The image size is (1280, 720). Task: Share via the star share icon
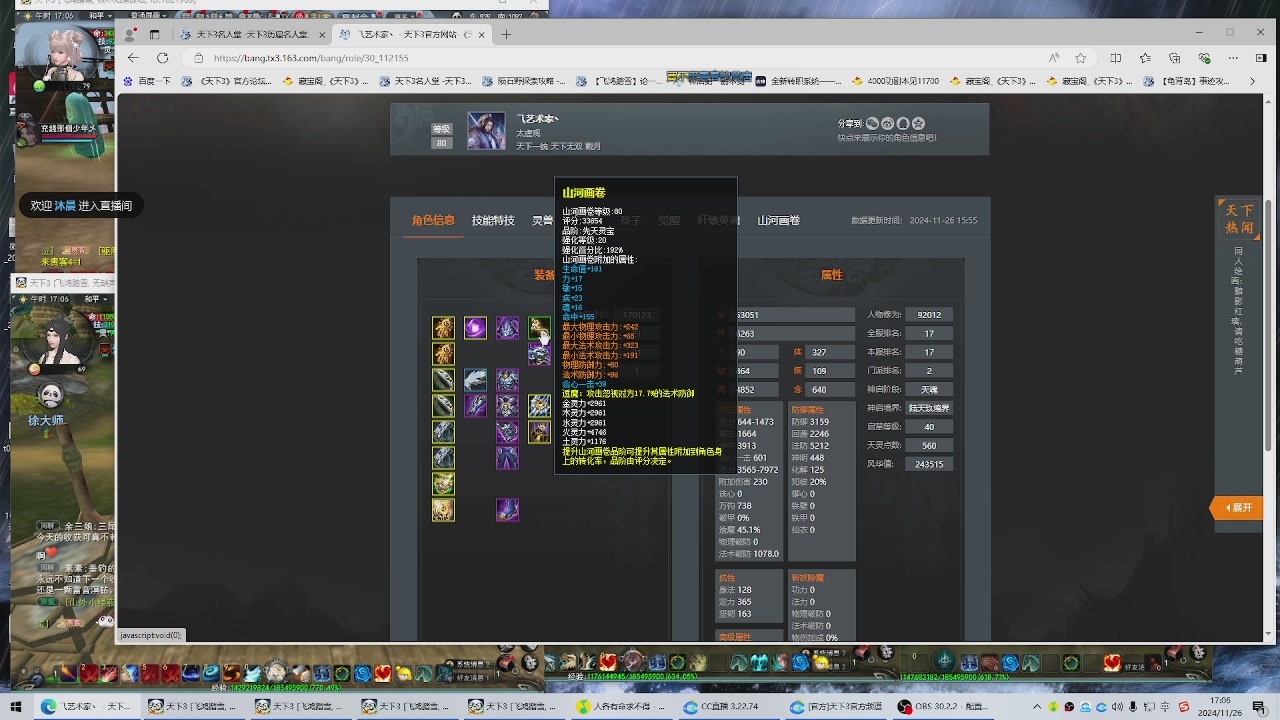(918, 123)
